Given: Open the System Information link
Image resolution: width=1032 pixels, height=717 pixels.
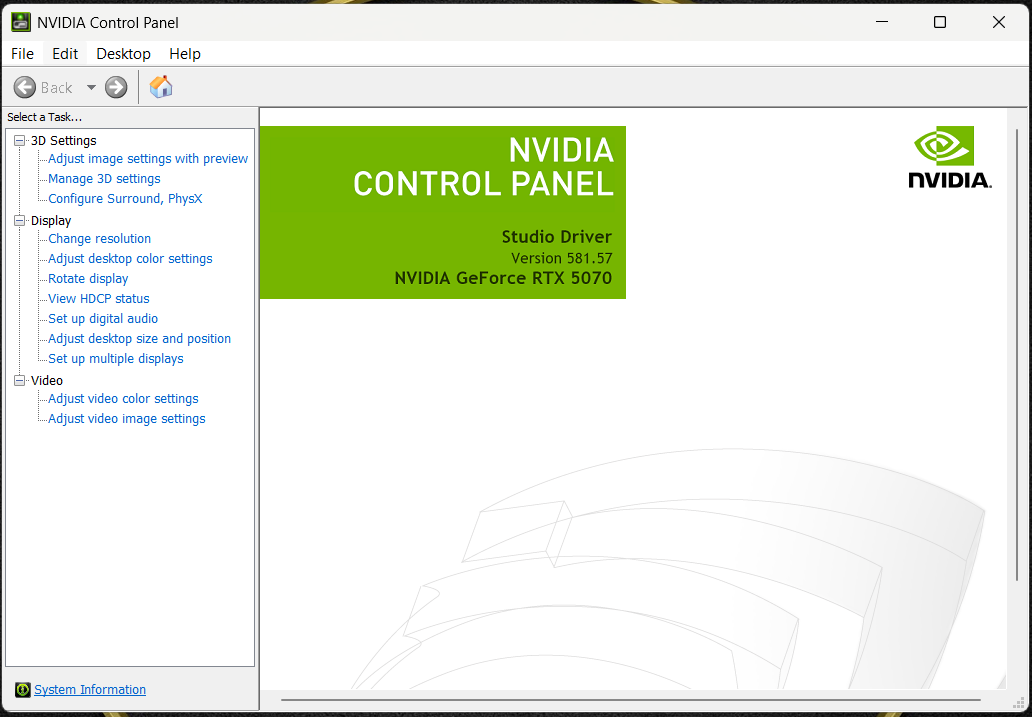Looking at the screenshot, I should 90,690.
